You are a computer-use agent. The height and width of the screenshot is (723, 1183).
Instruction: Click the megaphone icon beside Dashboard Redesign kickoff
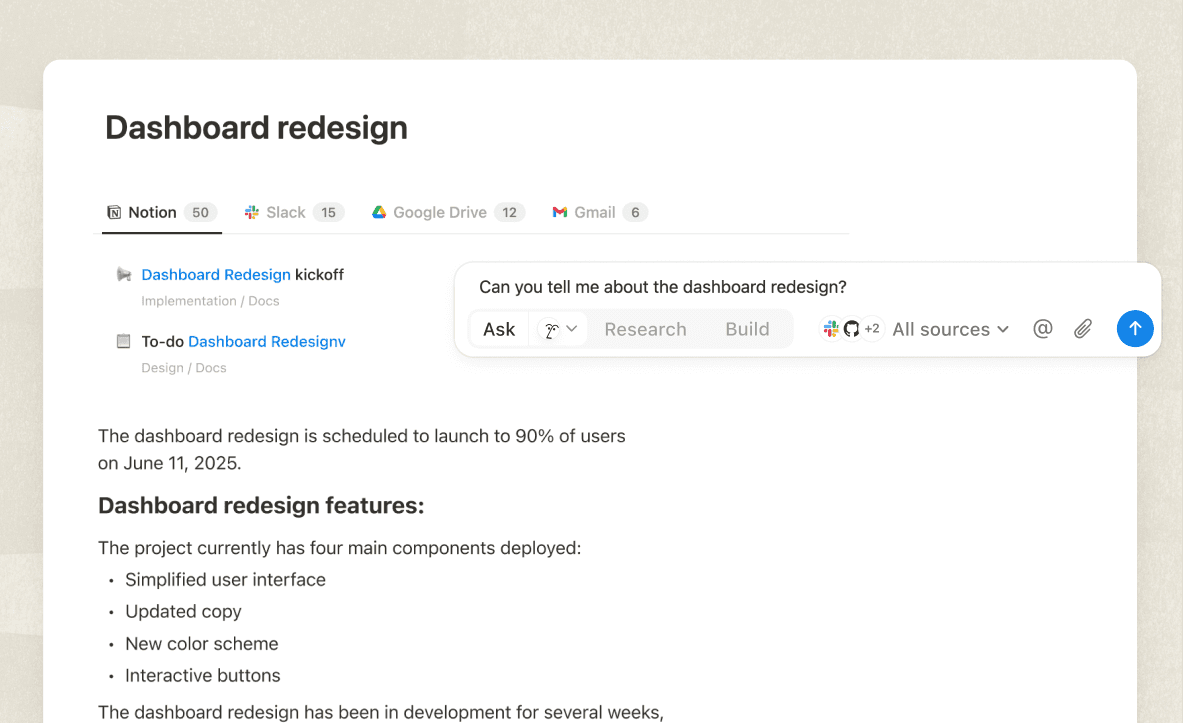point(122,274)
